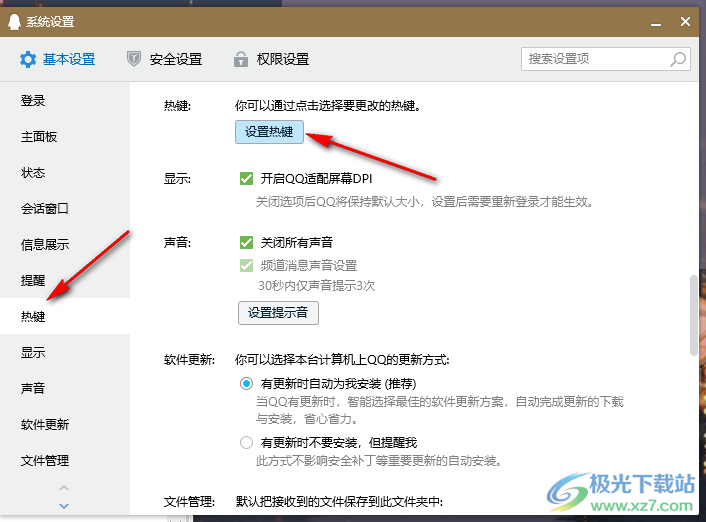Click the search magnifier icon
Screen dimensions: 706x522
click(x=678, y=59)
